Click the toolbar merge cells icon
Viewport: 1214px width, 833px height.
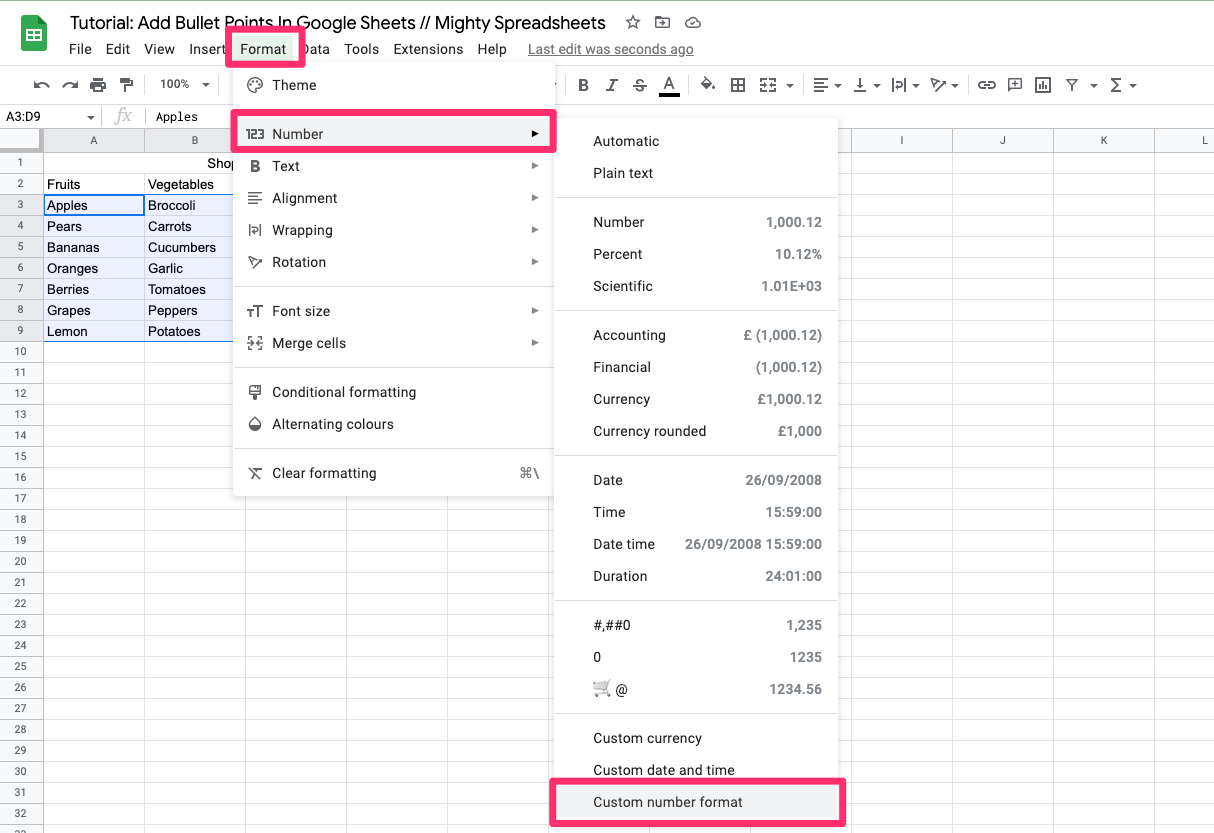click(768, 85)
